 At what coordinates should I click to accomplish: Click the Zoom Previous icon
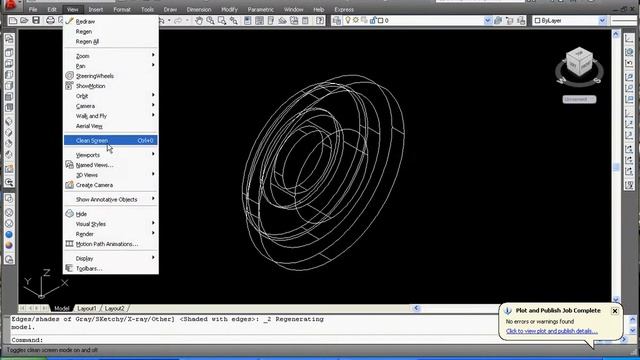pyautogui.click(x=233, y=20)
